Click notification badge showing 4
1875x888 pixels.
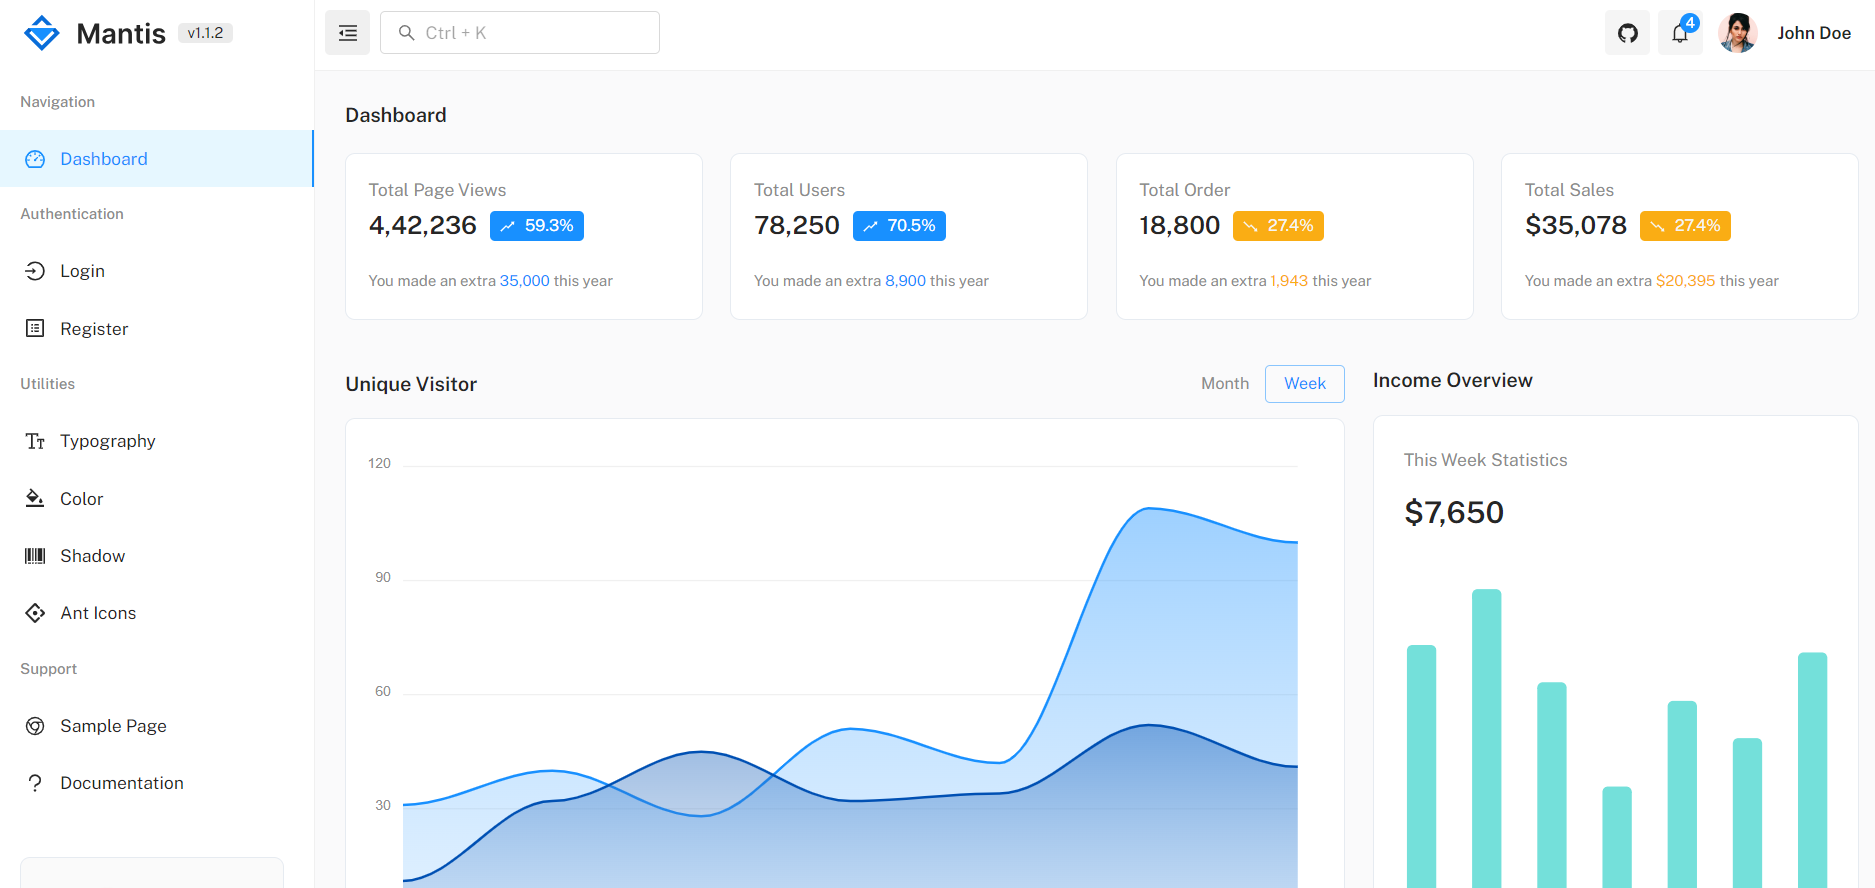(x=1690, y=23)
